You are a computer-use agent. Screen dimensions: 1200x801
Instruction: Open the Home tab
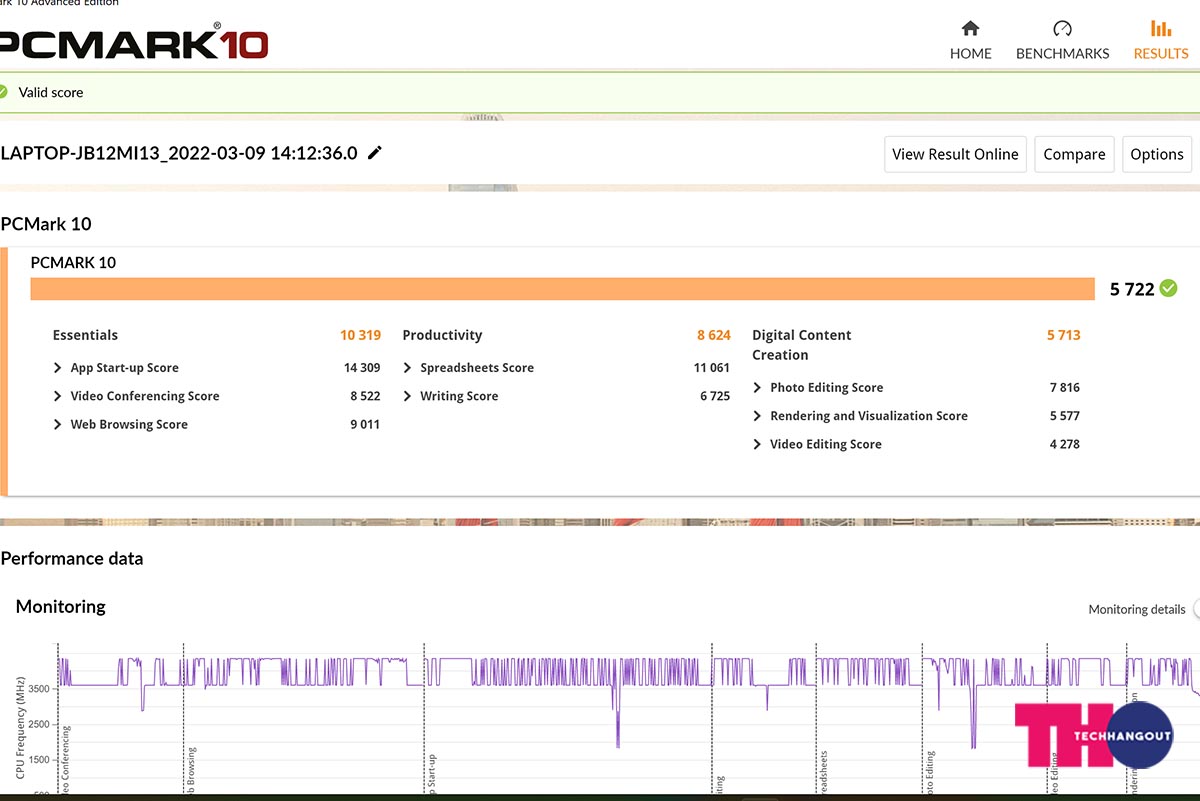pos(970,40)
